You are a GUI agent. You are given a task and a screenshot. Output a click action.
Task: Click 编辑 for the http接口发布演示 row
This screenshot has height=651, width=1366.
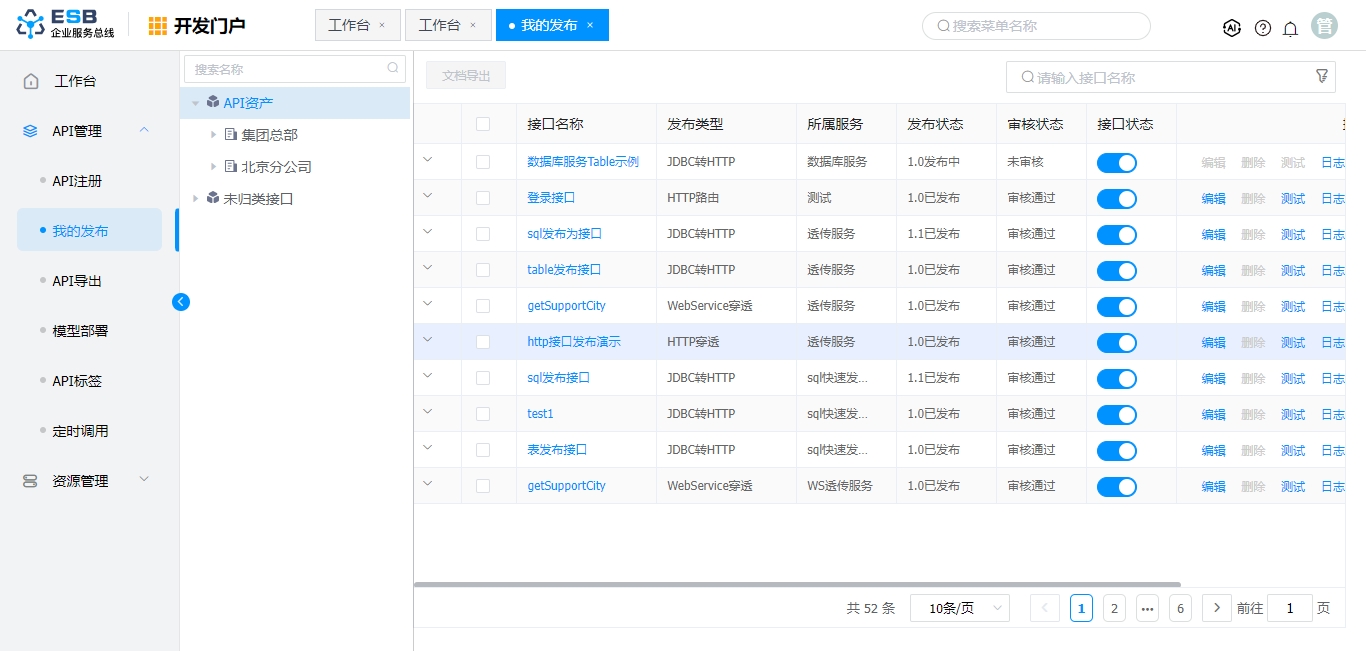[1213, 342]
